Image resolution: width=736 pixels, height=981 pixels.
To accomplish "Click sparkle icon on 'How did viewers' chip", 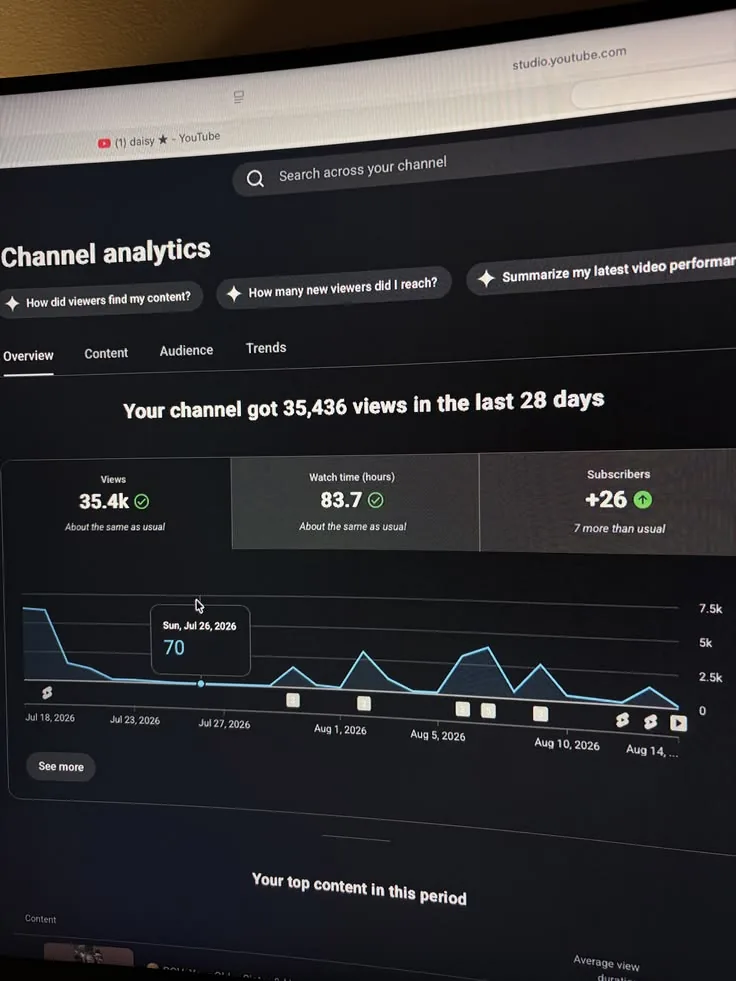I will (12, 304).
